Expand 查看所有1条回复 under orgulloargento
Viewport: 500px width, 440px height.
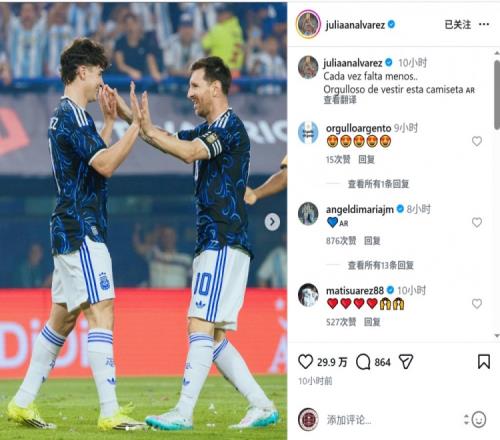click(x=378, y=184)
